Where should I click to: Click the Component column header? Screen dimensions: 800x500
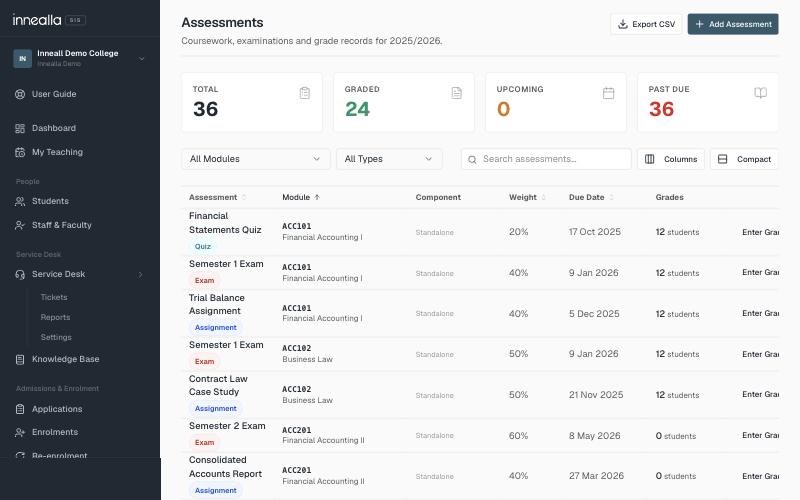(438, 197)
